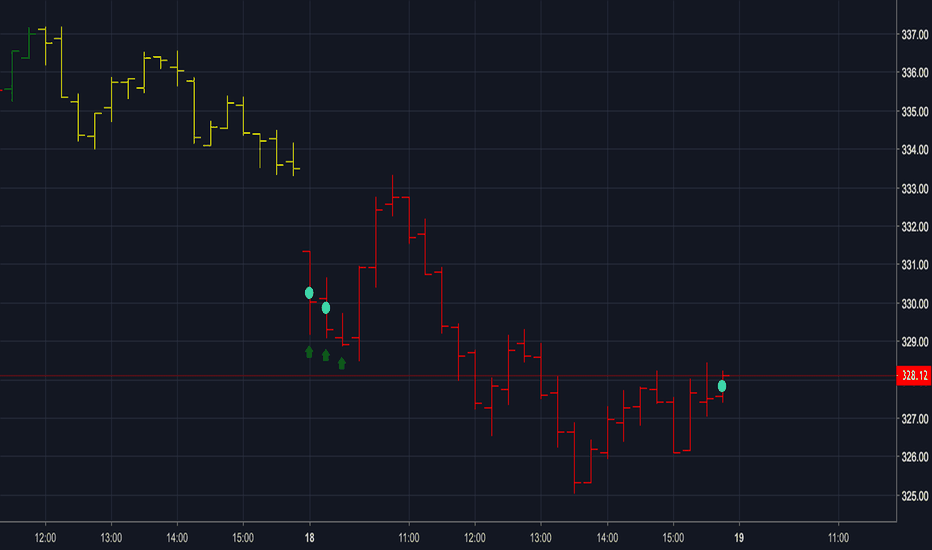932x550 pixels.
Task: Click the 11:00 label after date 19
Action: pos(839,538)
